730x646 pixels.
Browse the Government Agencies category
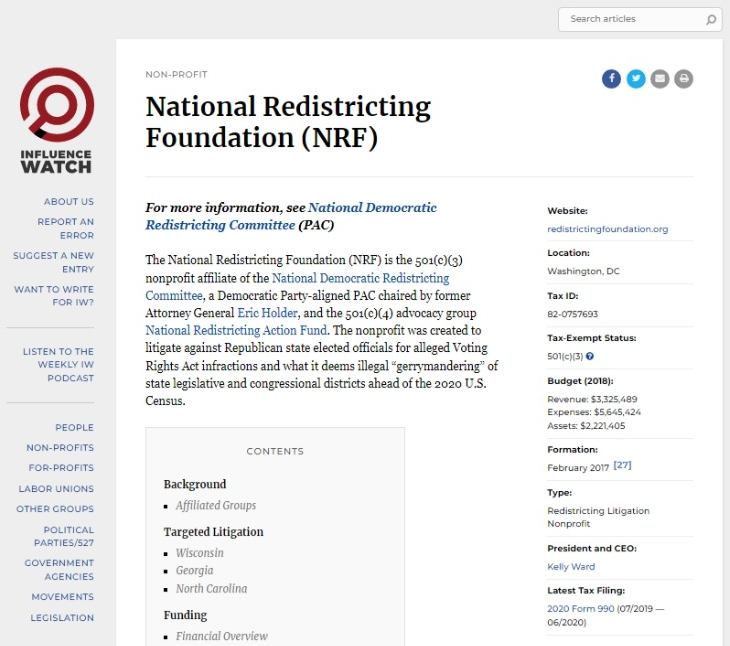[x=59, y=570]
